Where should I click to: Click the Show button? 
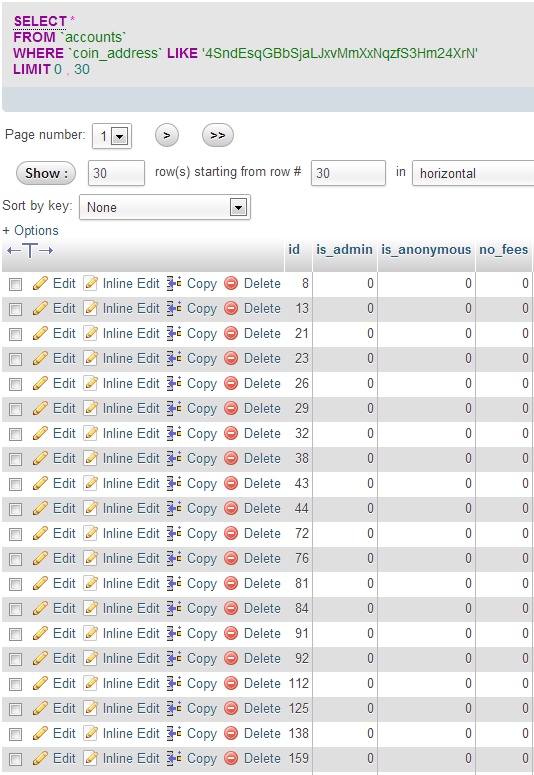point(46,173)
